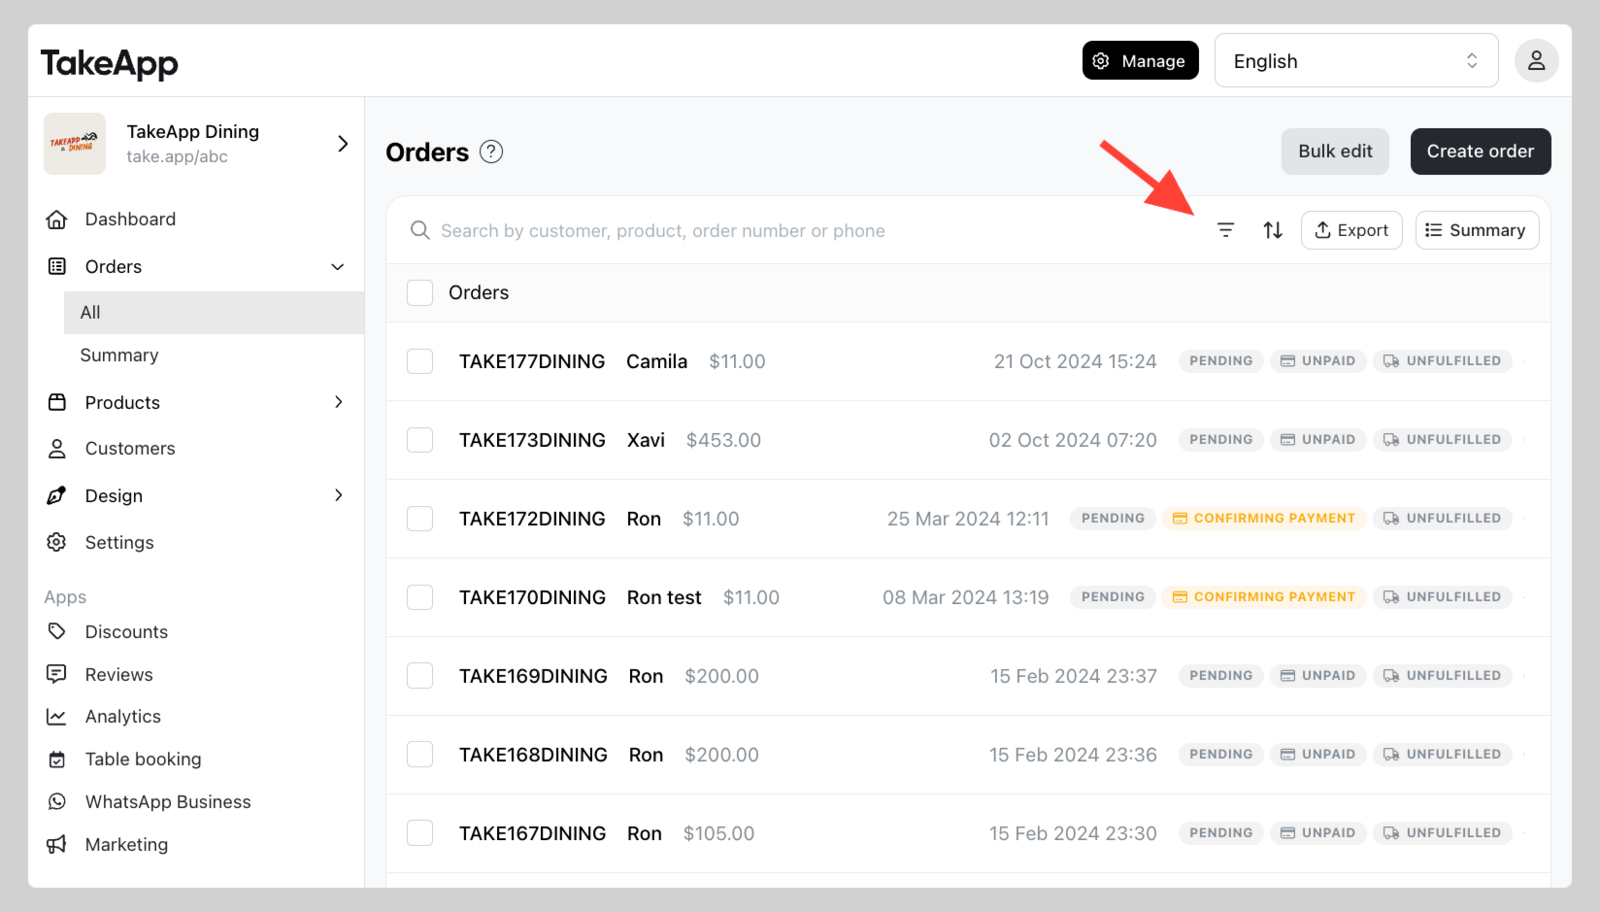1600x912 pixels.
Task: Click the Marketing megaphone icon
Action: [57, 844]
